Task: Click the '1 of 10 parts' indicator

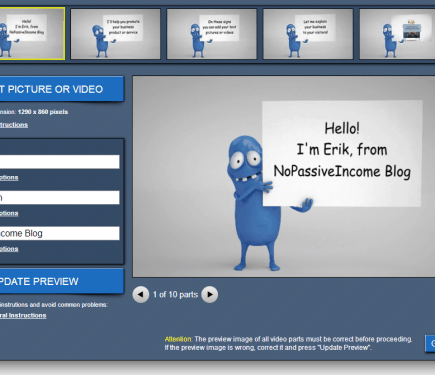Action: pyautogui.click(x=175, y=295)
